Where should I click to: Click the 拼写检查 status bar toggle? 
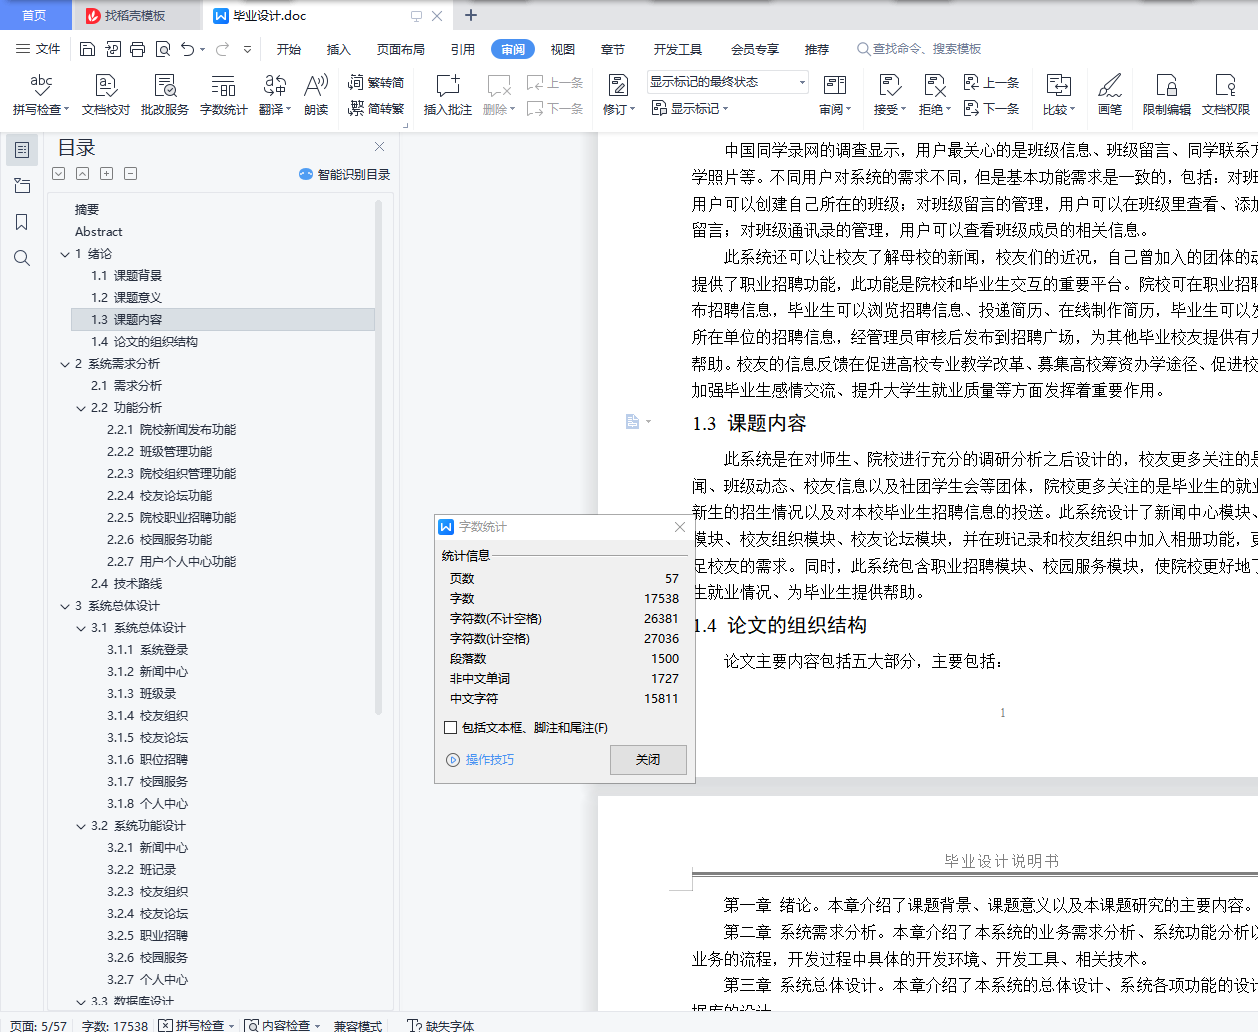coord(196,1025)
